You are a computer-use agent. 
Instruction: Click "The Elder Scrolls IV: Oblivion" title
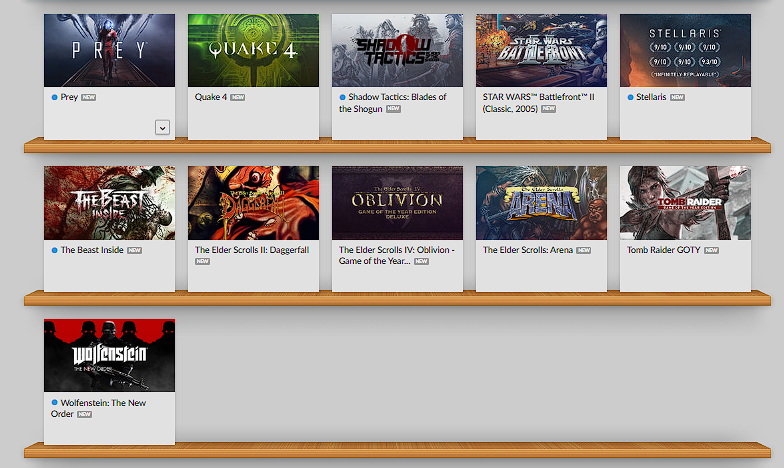(x=396, y=255)
